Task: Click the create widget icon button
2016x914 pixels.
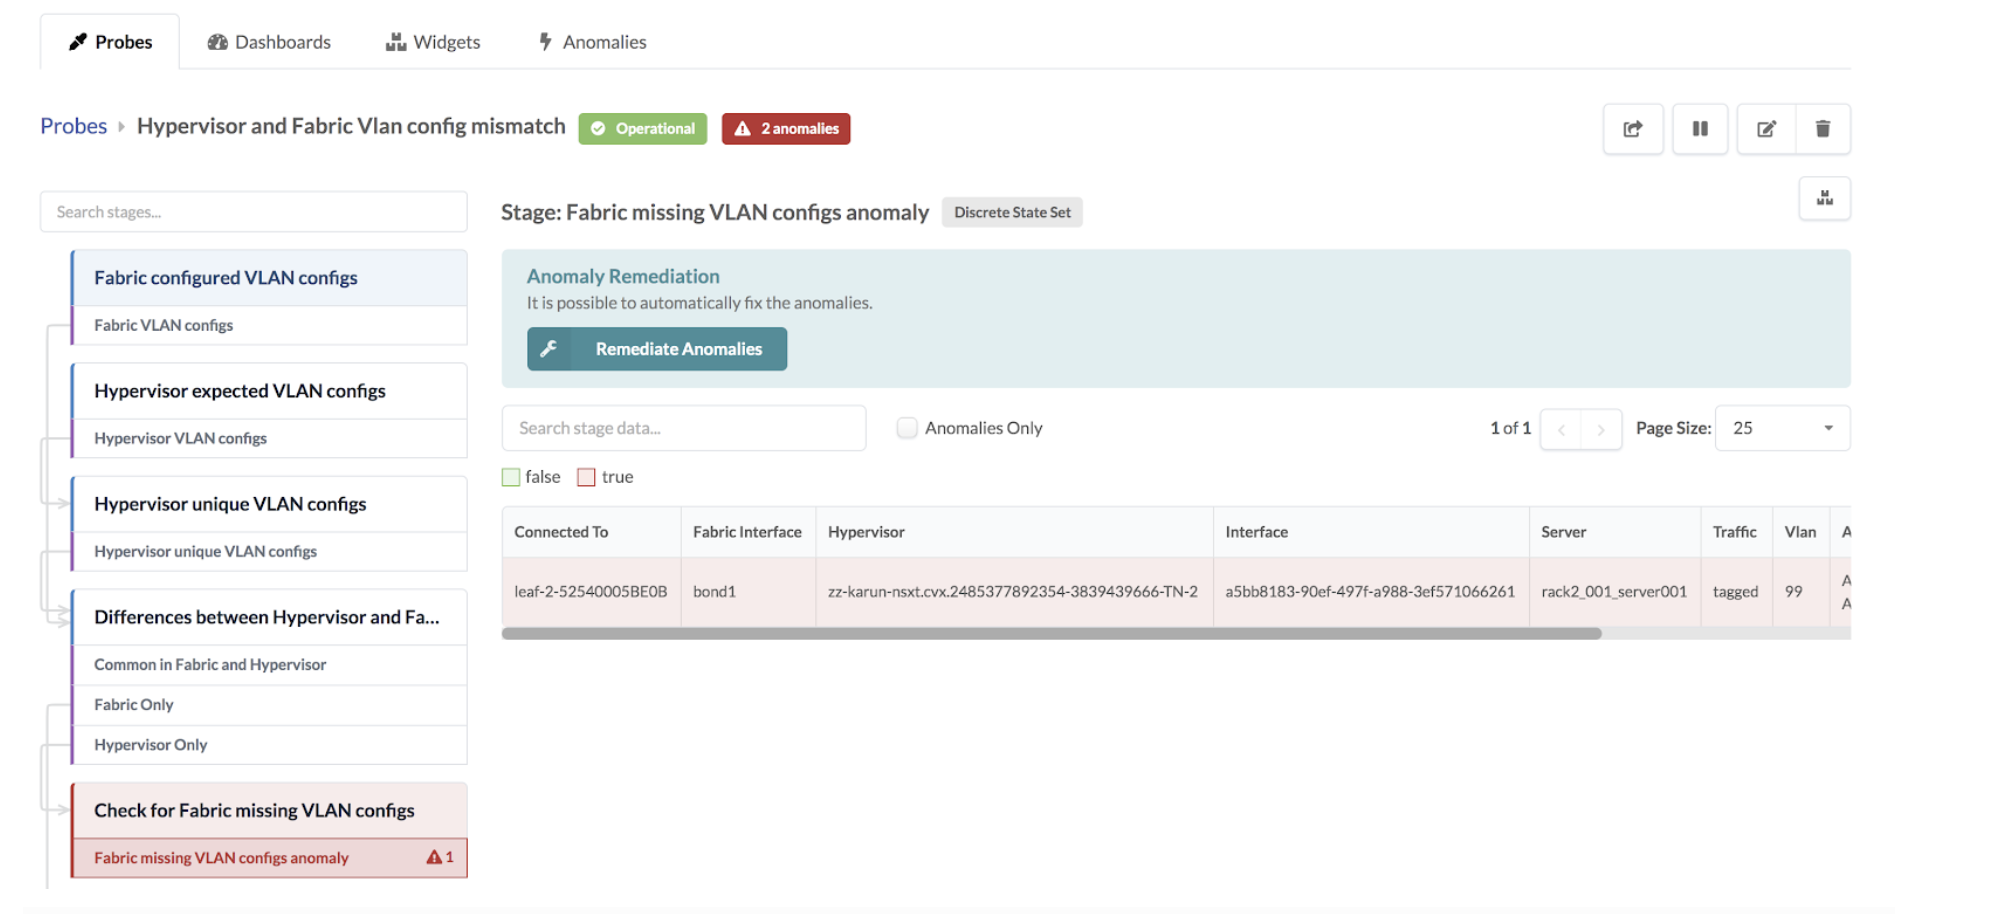Action: pos(1825,198)
